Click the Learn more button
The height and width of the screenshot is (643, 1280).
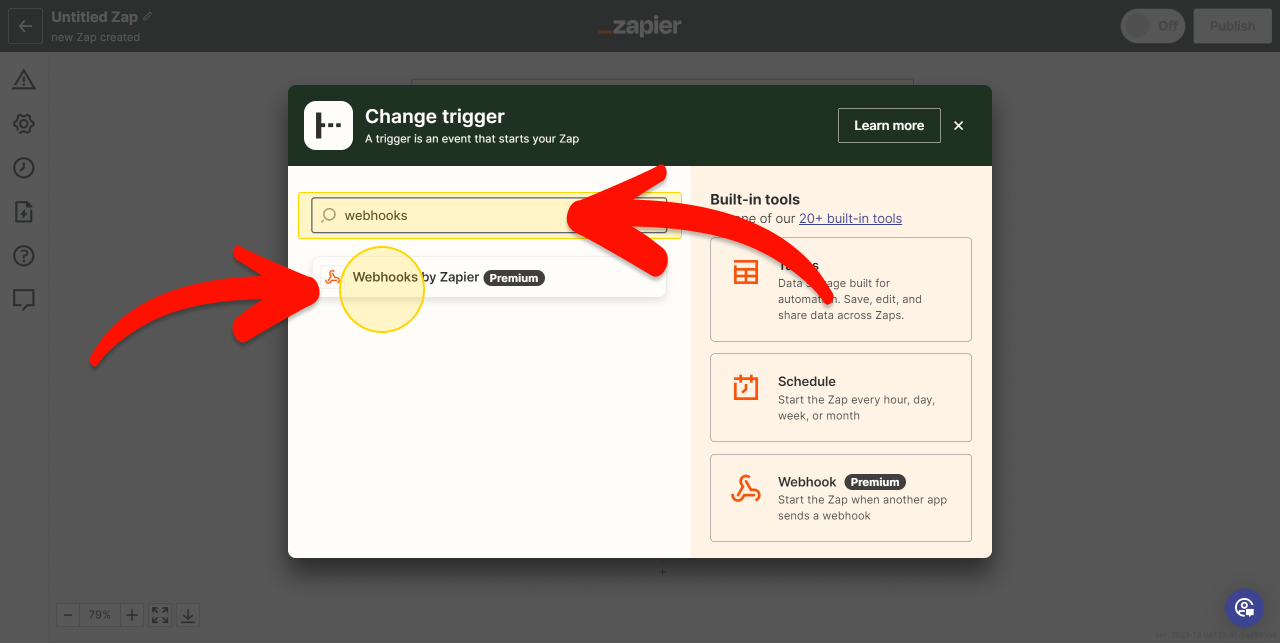click(x=889, y=125)
